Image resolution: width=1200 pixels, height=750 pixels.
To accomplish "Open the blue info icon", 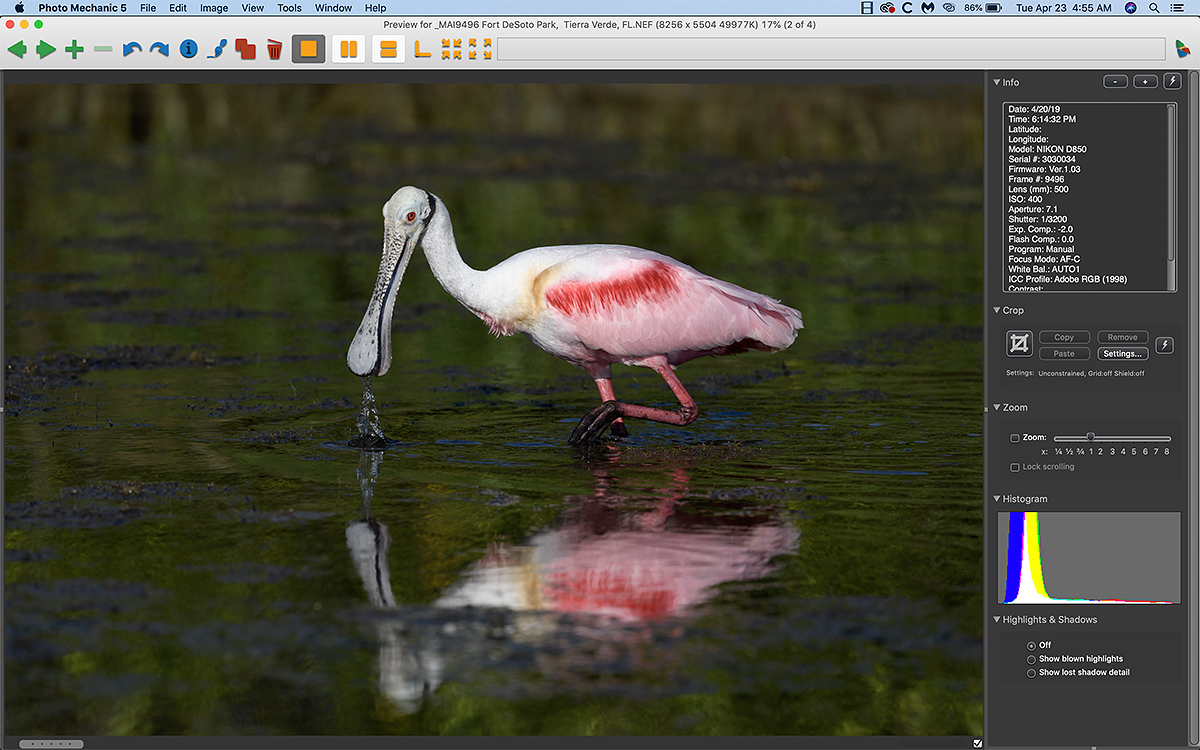I will coord(188,49).
